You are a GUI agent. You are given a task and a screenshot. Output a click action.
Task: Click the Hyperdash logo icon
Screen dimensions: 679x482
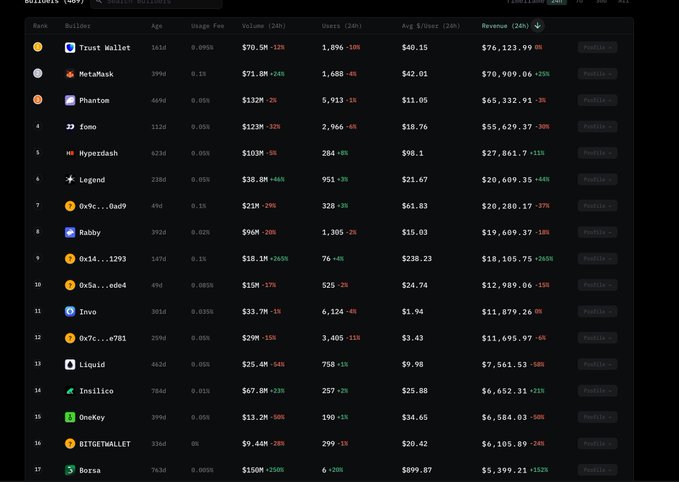tap(70, 153)
